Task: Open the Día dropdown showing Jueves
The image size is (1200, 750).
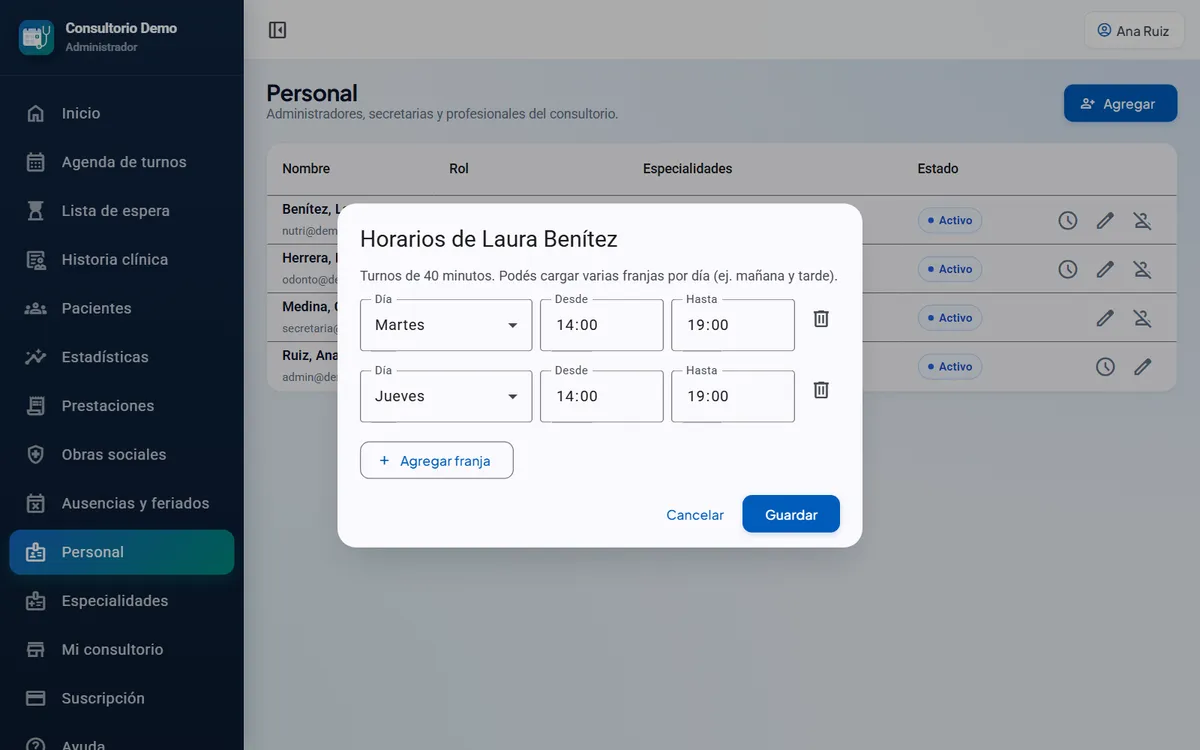Action: pyautogui.click(x=446, y=396)
